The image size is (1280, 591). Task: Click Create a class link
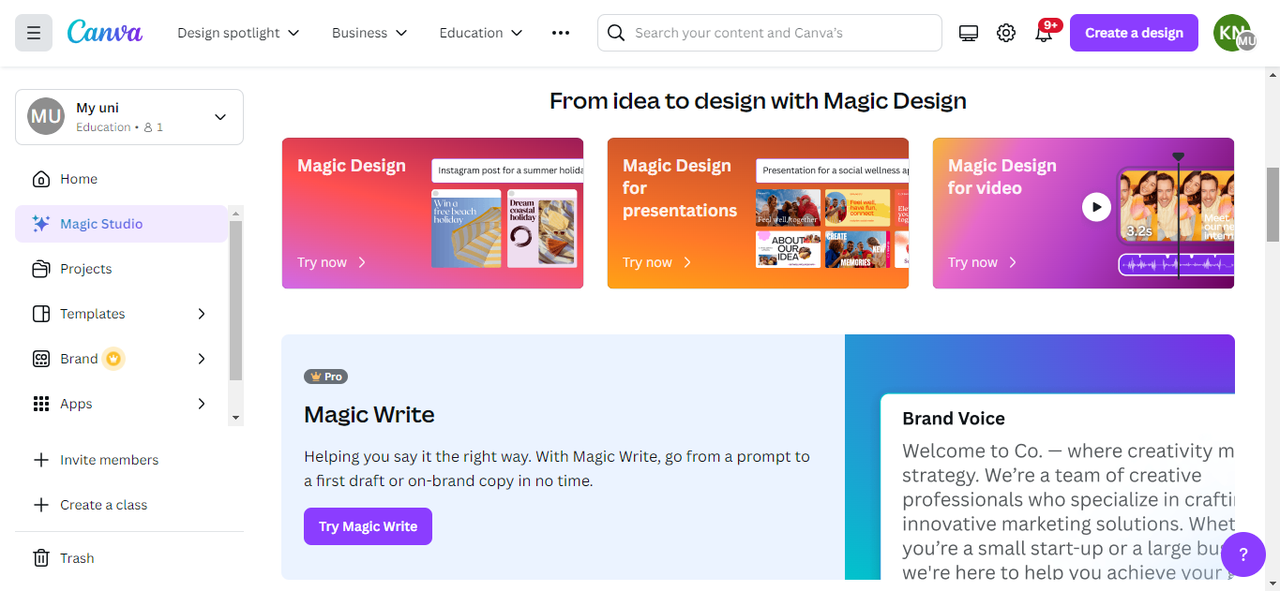(x=103, y=505)
